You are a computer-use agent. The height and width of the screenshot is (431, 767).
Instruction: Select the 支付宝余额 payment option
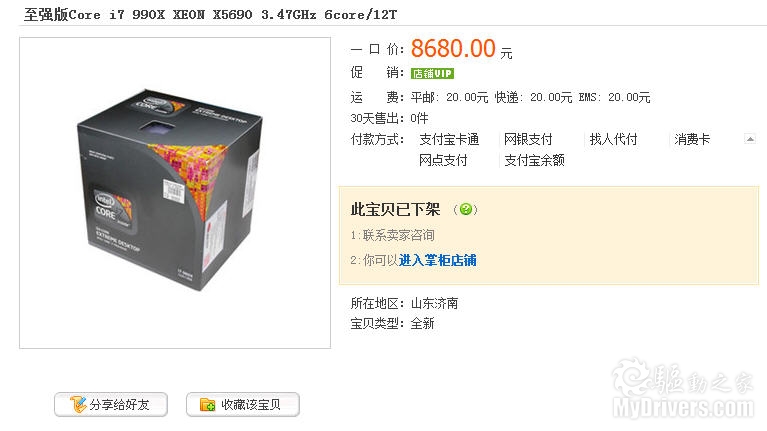coord(535,160)
